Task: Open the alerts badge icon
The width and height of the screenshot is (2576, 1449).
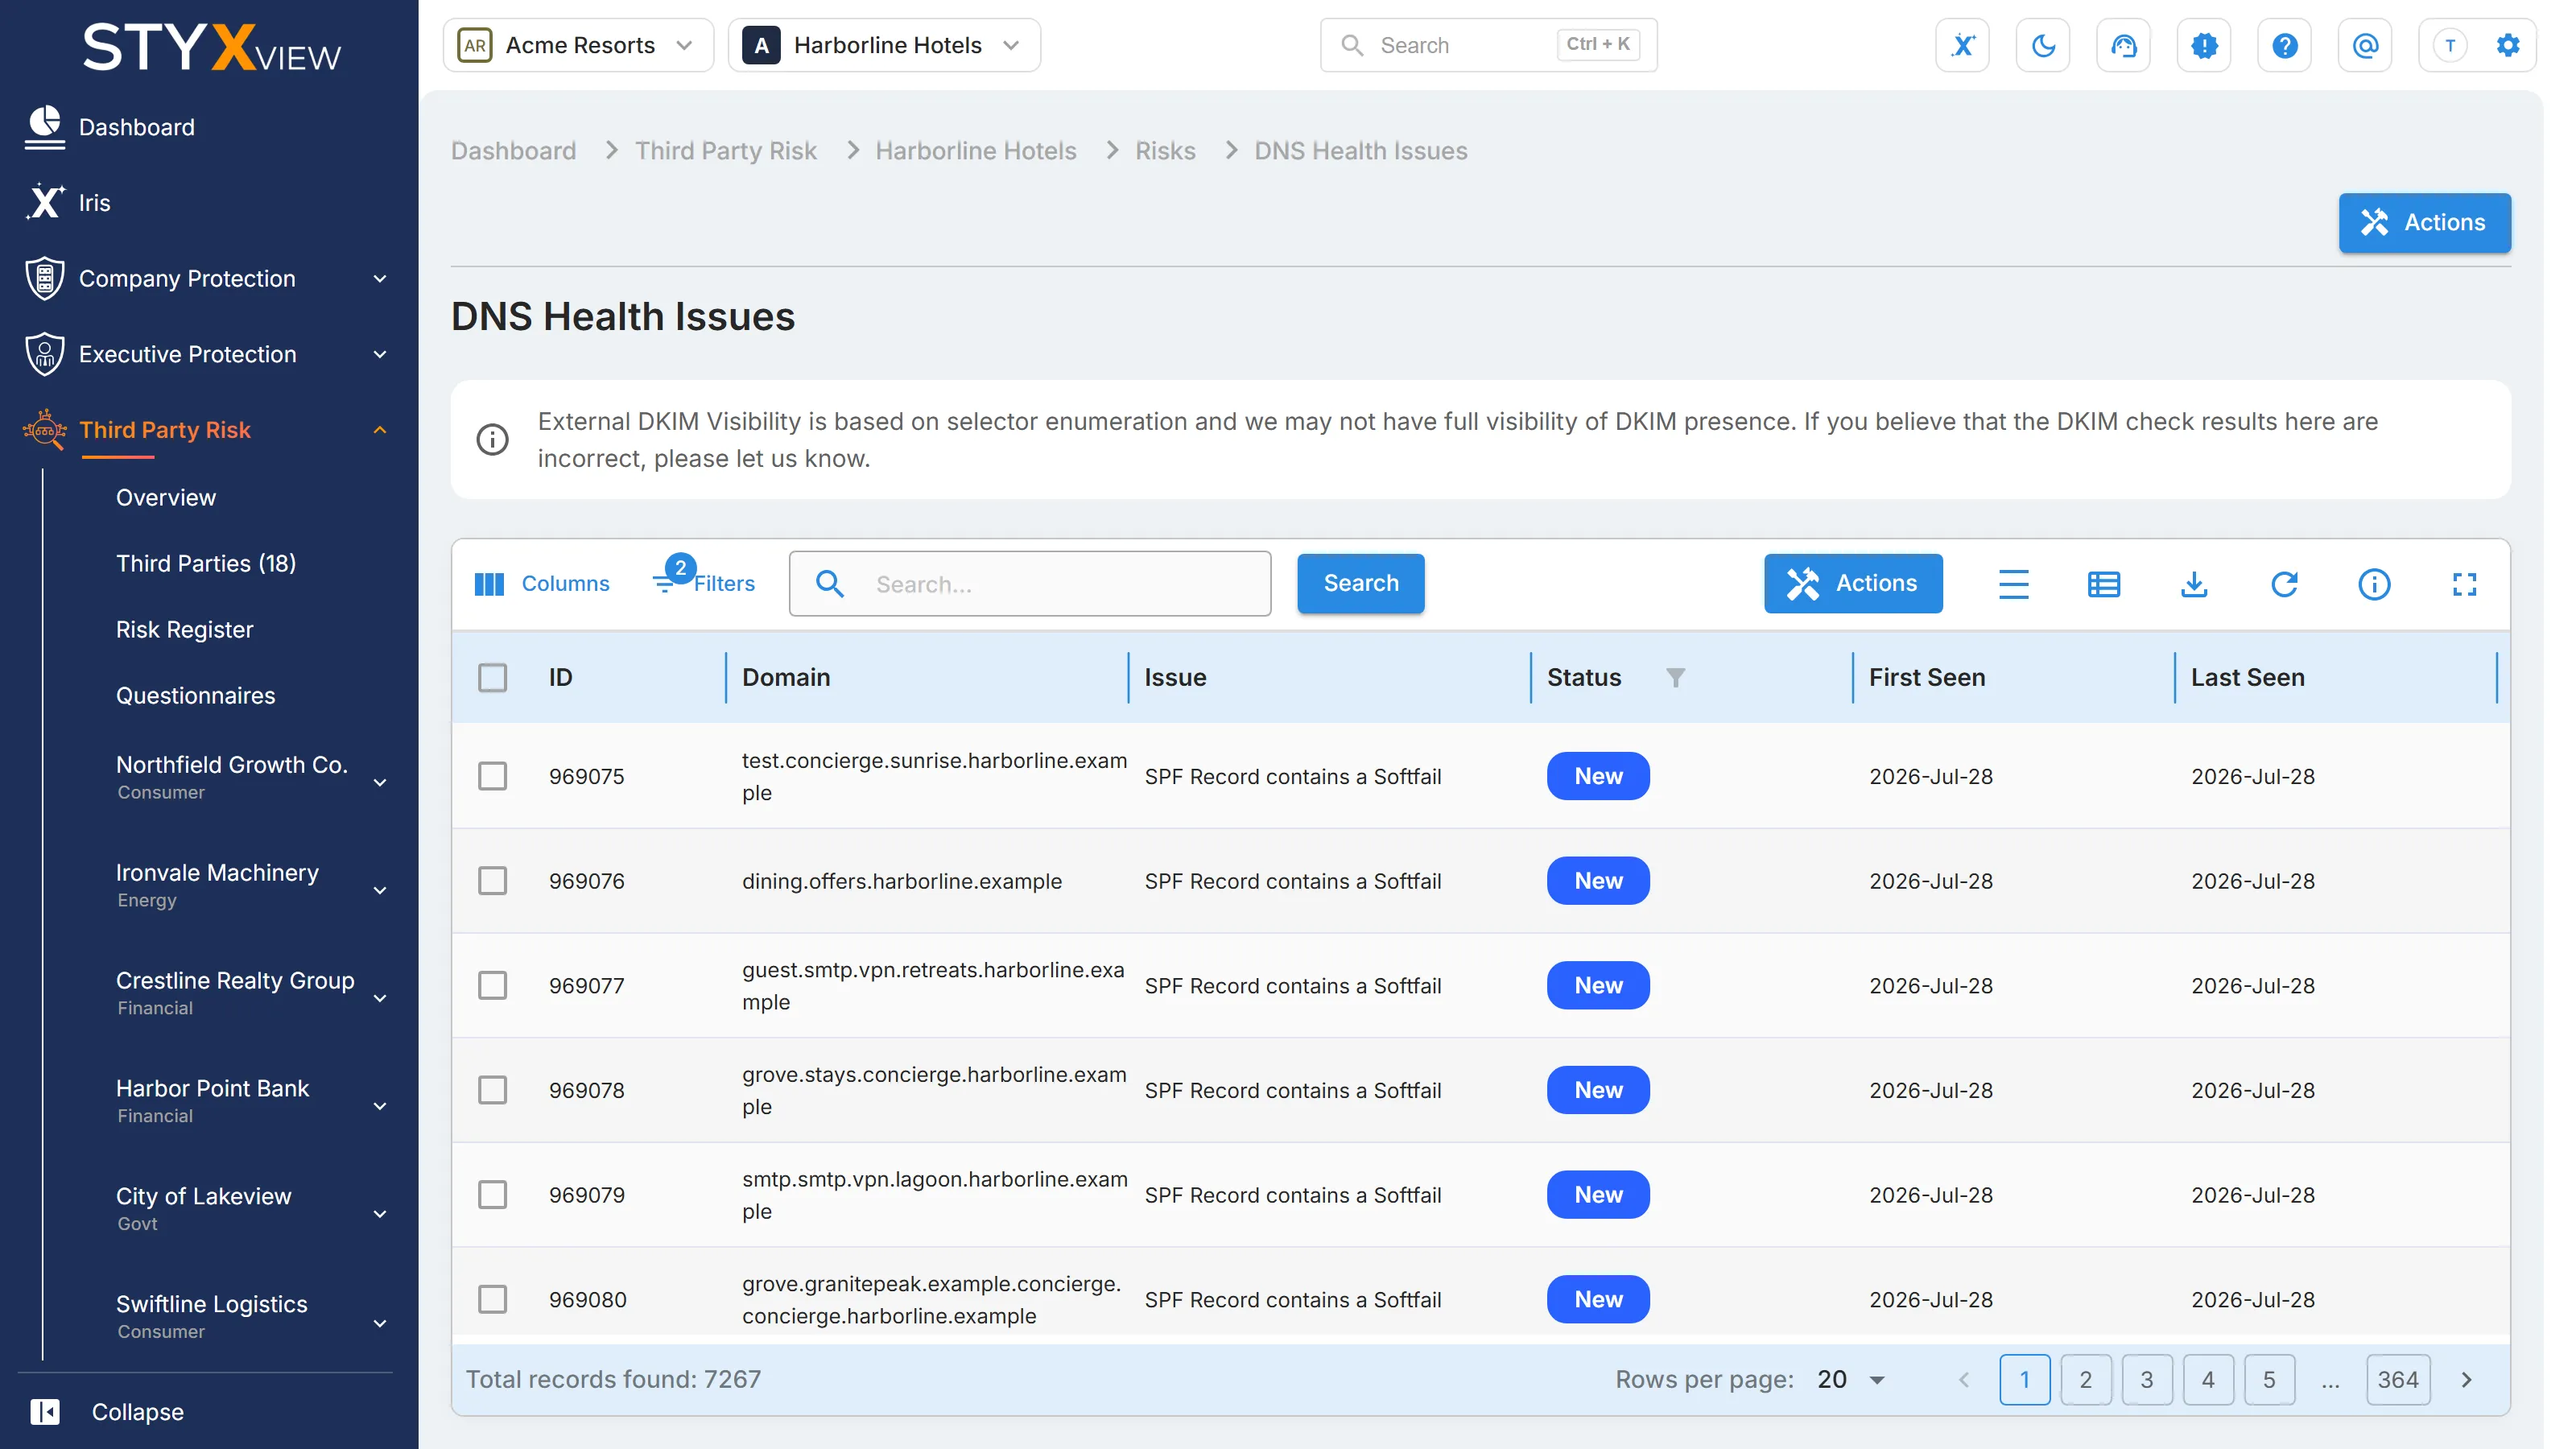Action: click(2204, 45)
